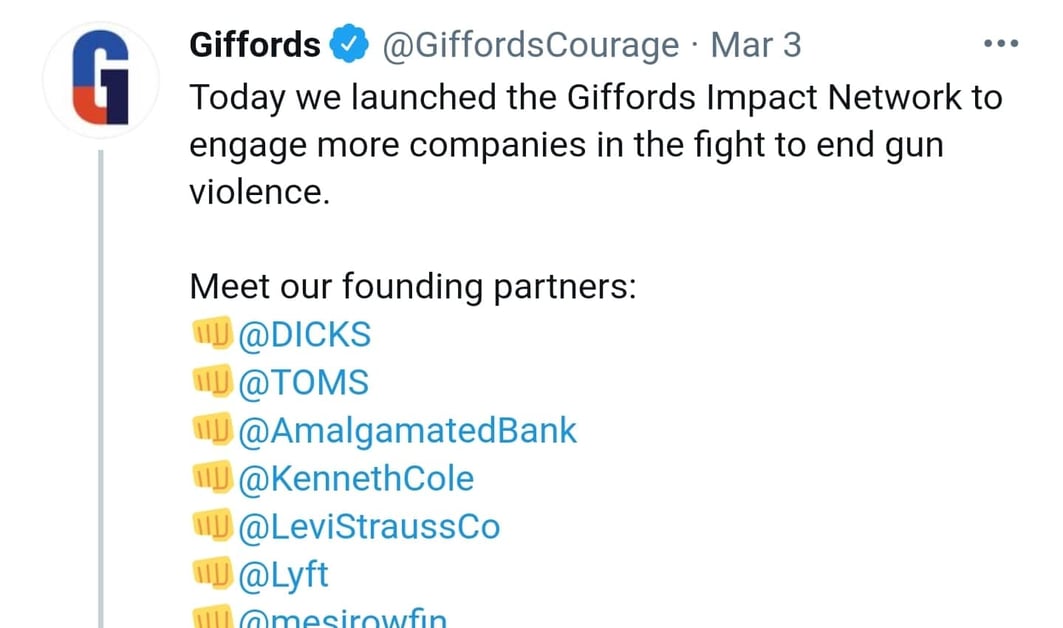Screen dimensions: 1063x628
Task: Visit the @TOMS mention link
Action: point(303,383)
